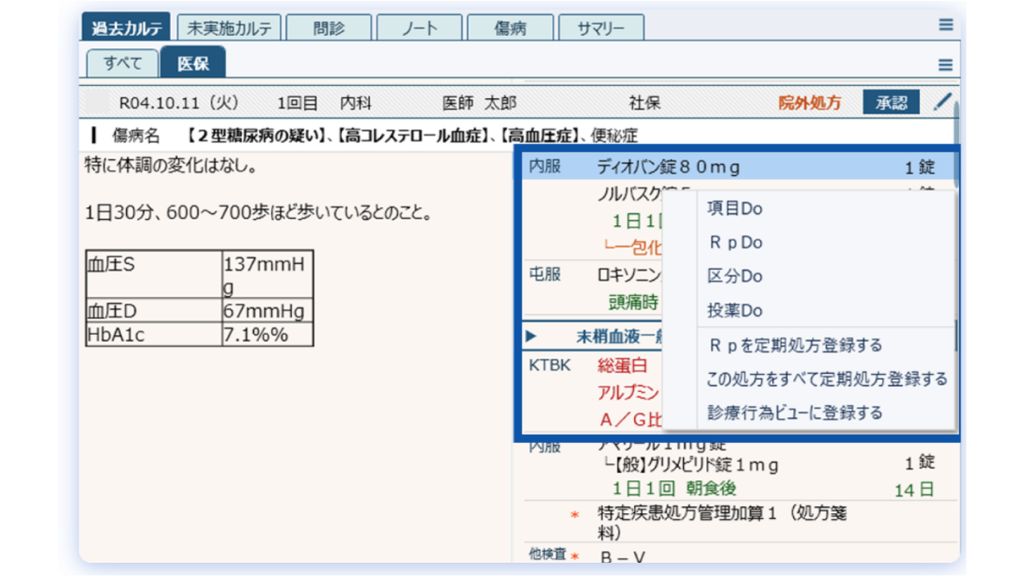1024x576 pixels.
Task: Select the ディオバン錠80mg prescription row
Action: pyautogui.click(x=668, y=168)
